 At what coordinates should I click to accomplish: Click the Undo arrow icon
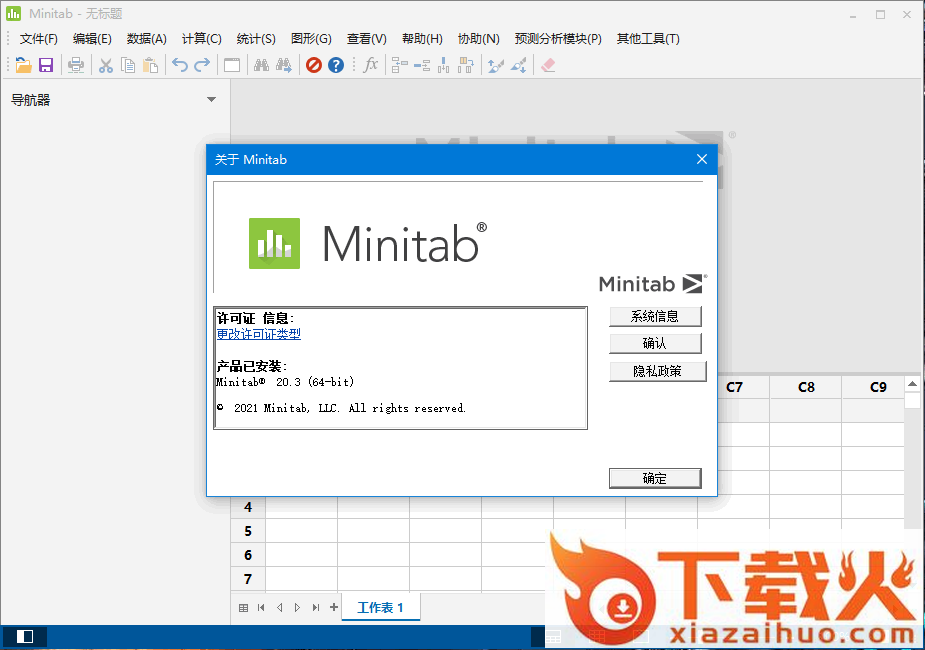(x=180, y=65)
